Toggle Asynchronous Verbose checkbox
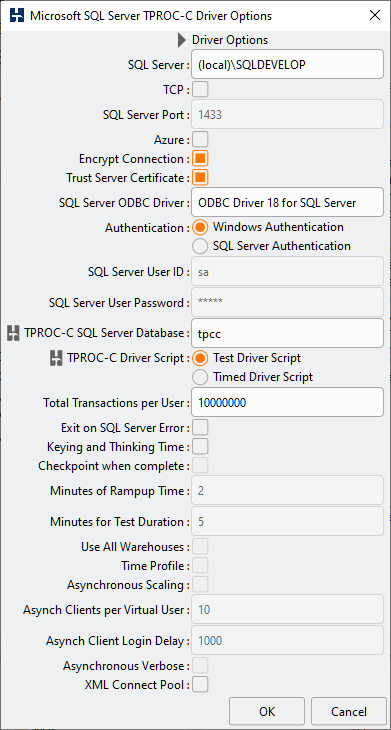The image size is (391, 730). pyautogui.click(x=200, y=665)
